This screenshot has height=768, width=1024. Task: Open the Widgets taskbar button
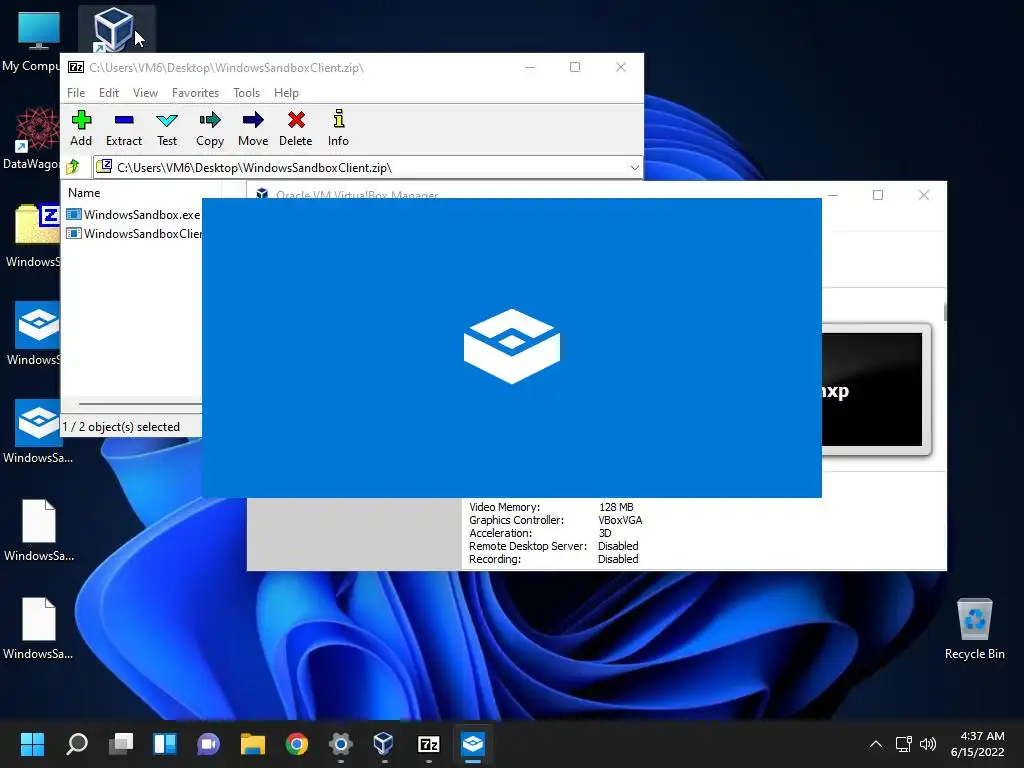tap(165, 744)
